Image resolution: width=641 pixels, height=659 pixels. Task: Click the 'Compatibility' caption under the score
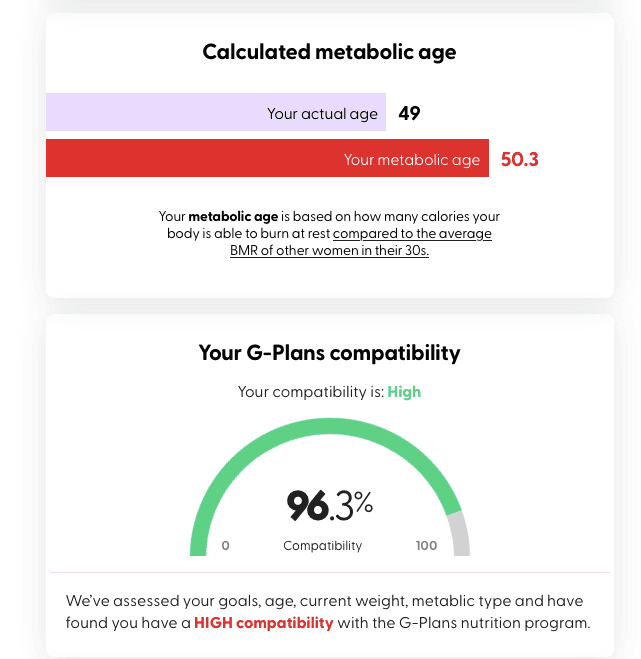322,546
